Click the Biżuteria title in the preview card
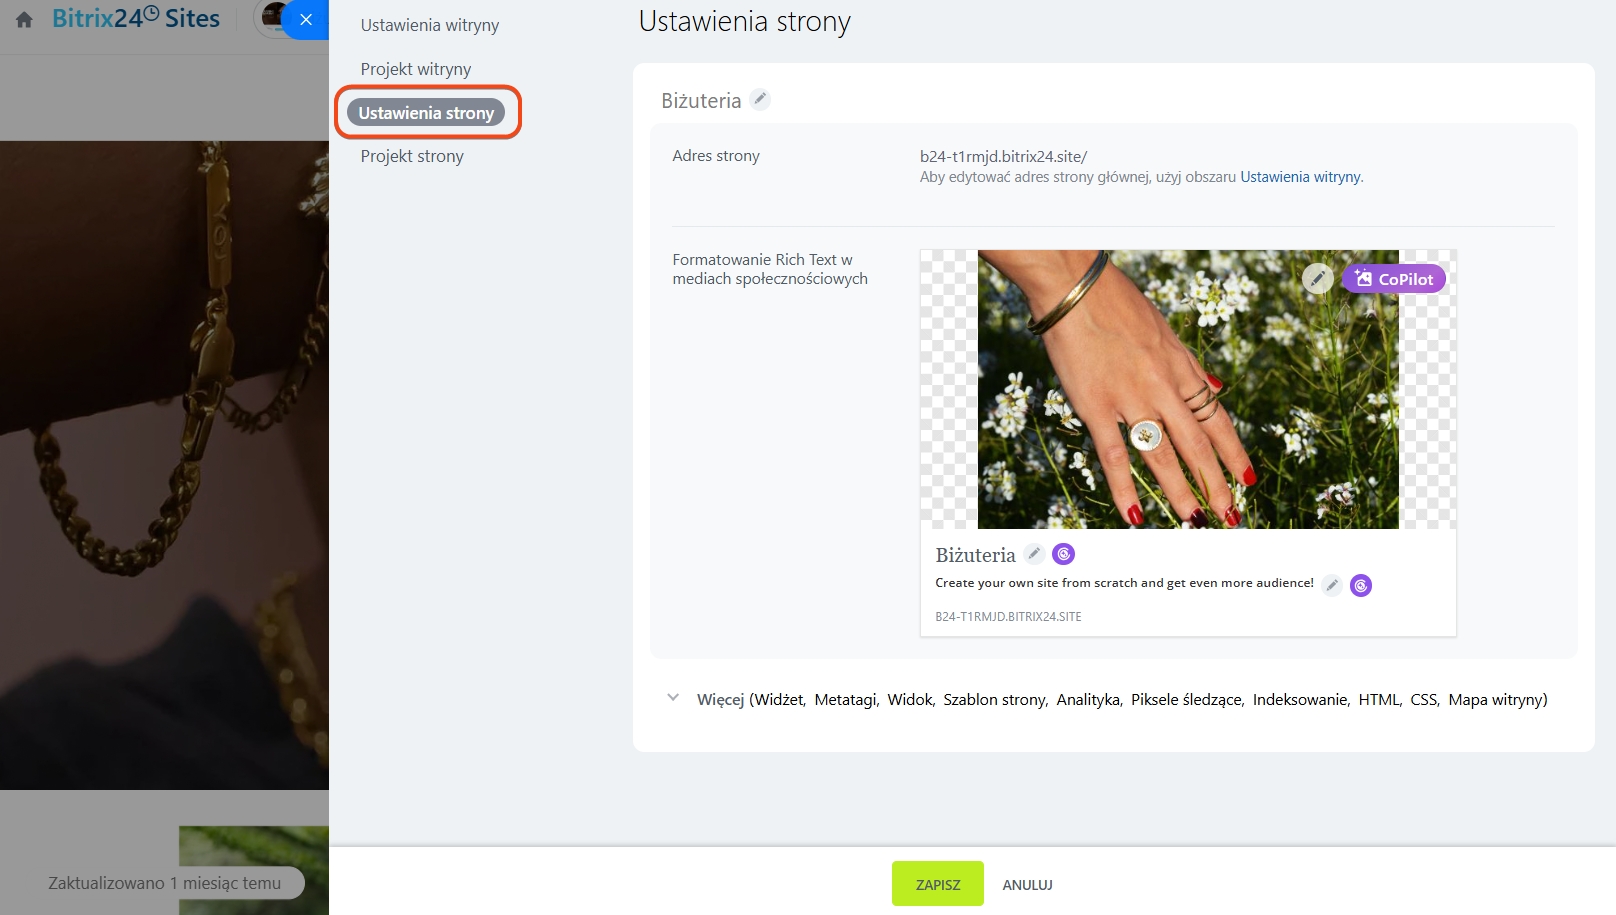The width and height of the screenshot is (1616, 915). coord(975,555)
